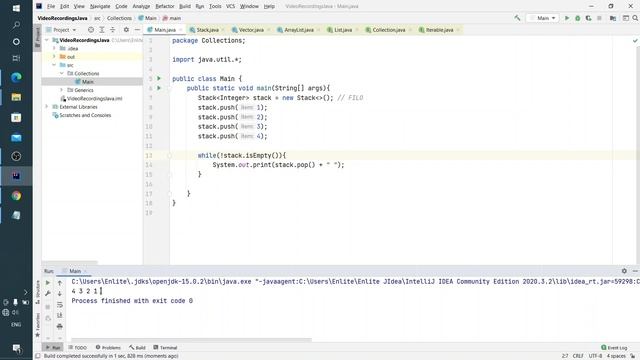Image resolution: width=640 pixels, height=360 pixels.
Task: Expand the .idea folder
Action: pyautogui.click(x=54, y=48)
